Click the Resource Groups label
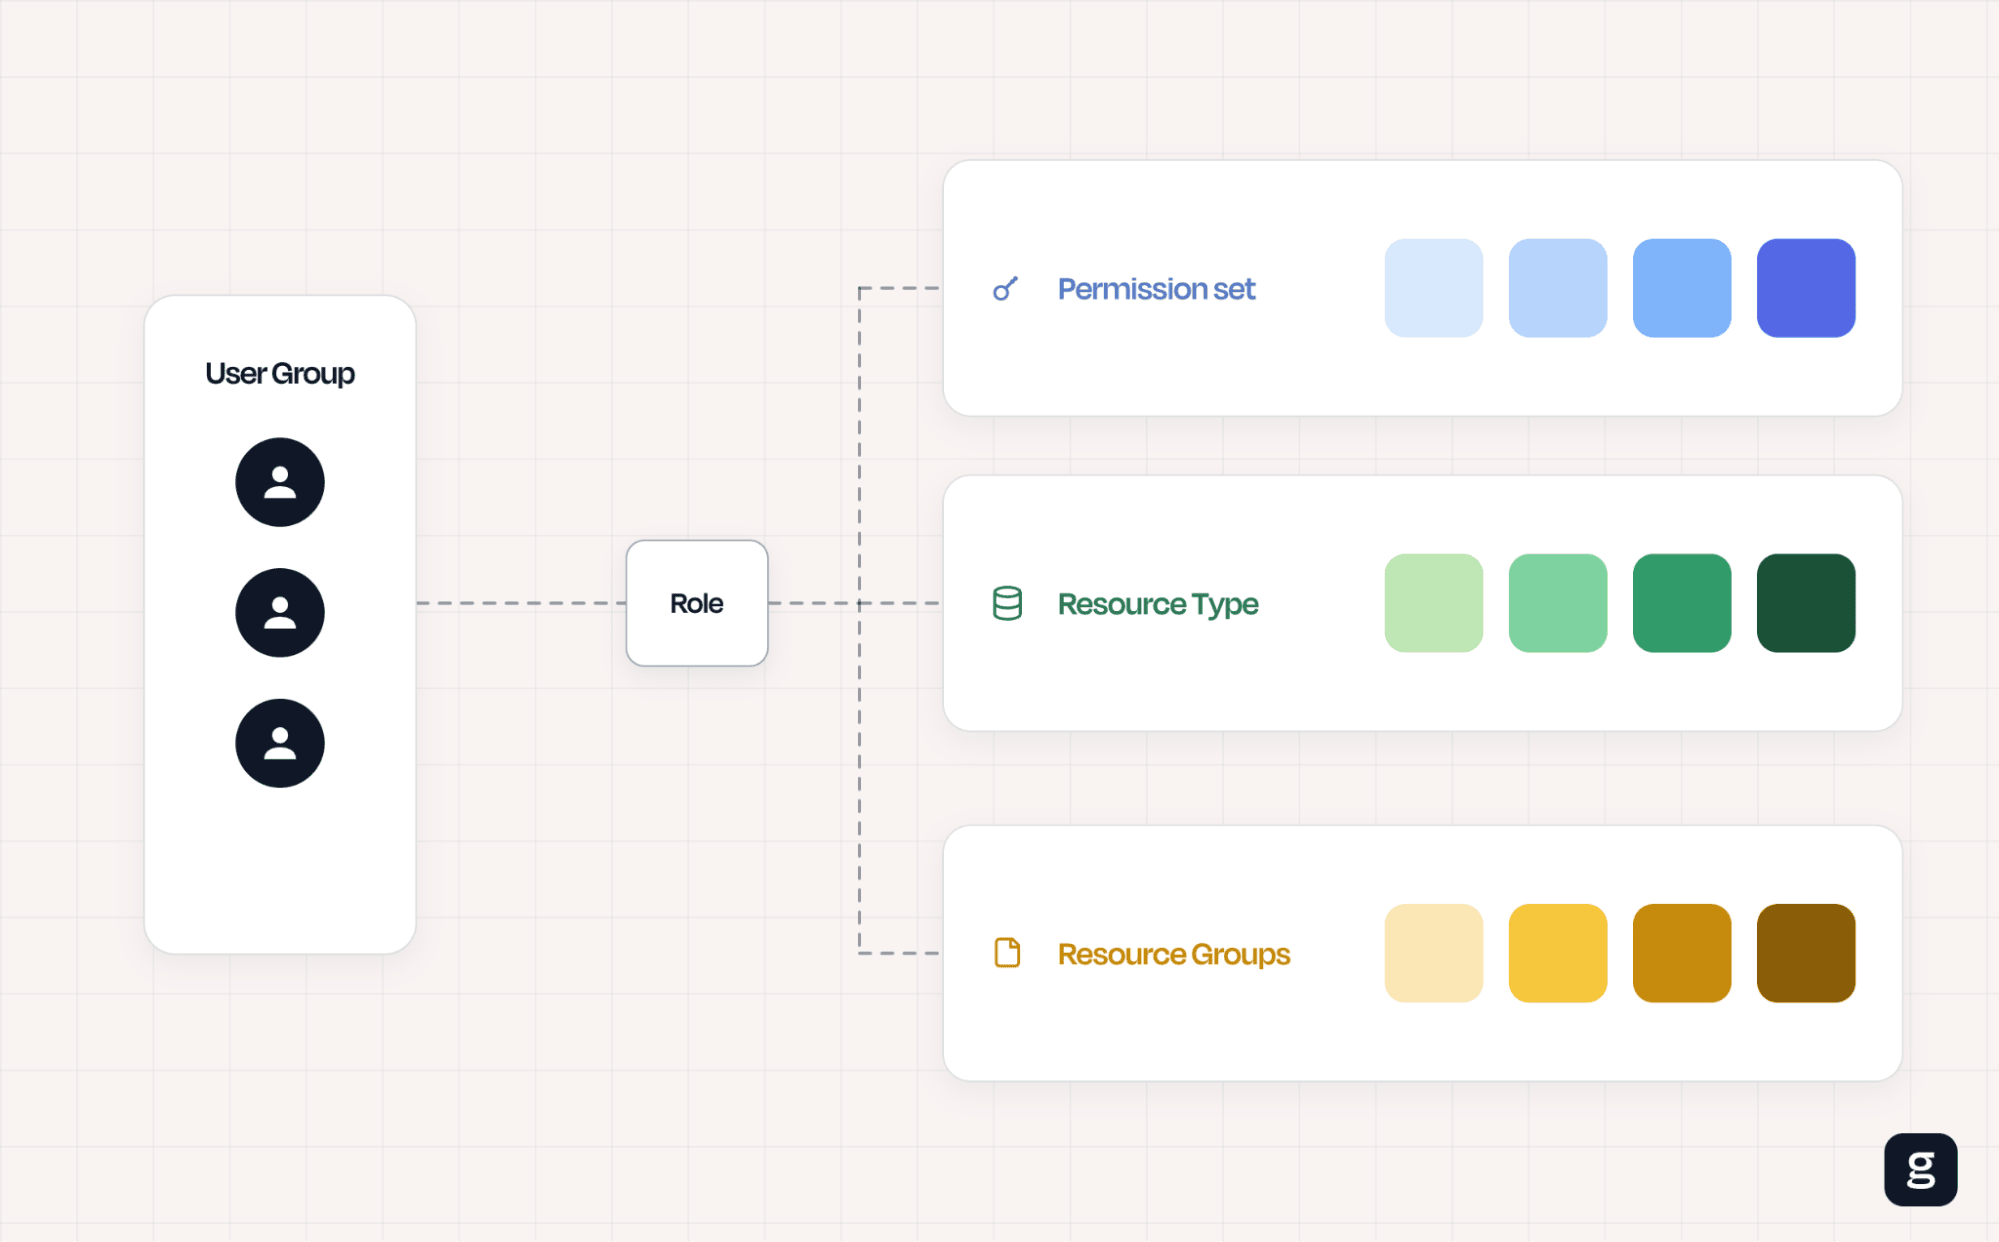The height and width of the screenshot is (1242, 1999). click(1174, 954)
